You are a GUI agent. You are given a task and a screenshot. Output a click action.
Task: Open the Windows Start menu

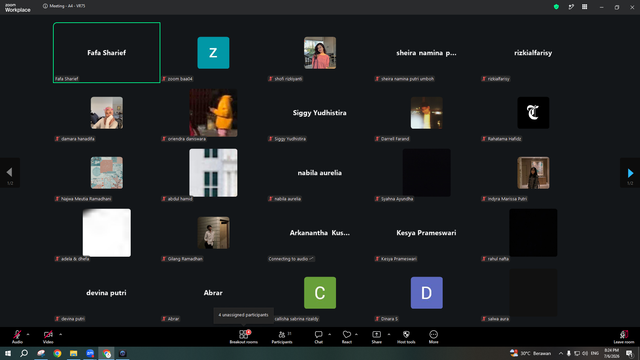pos(8,353)
